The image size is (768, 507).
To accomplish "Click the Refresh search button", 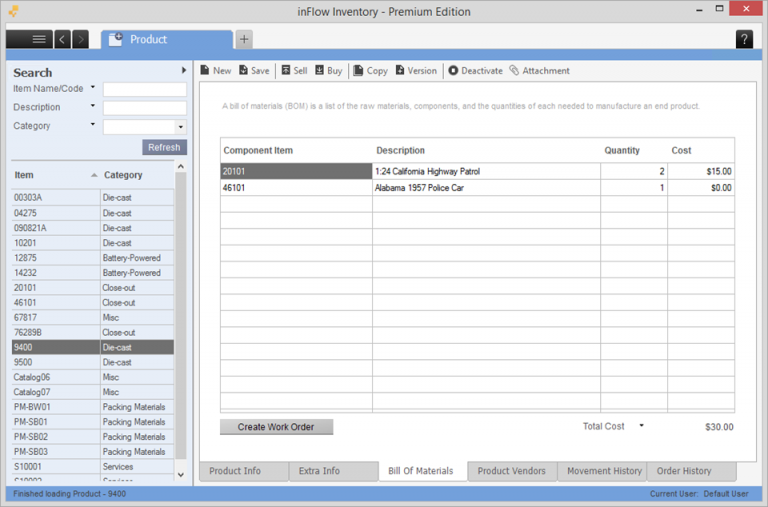I will click(x=164, y=147).
